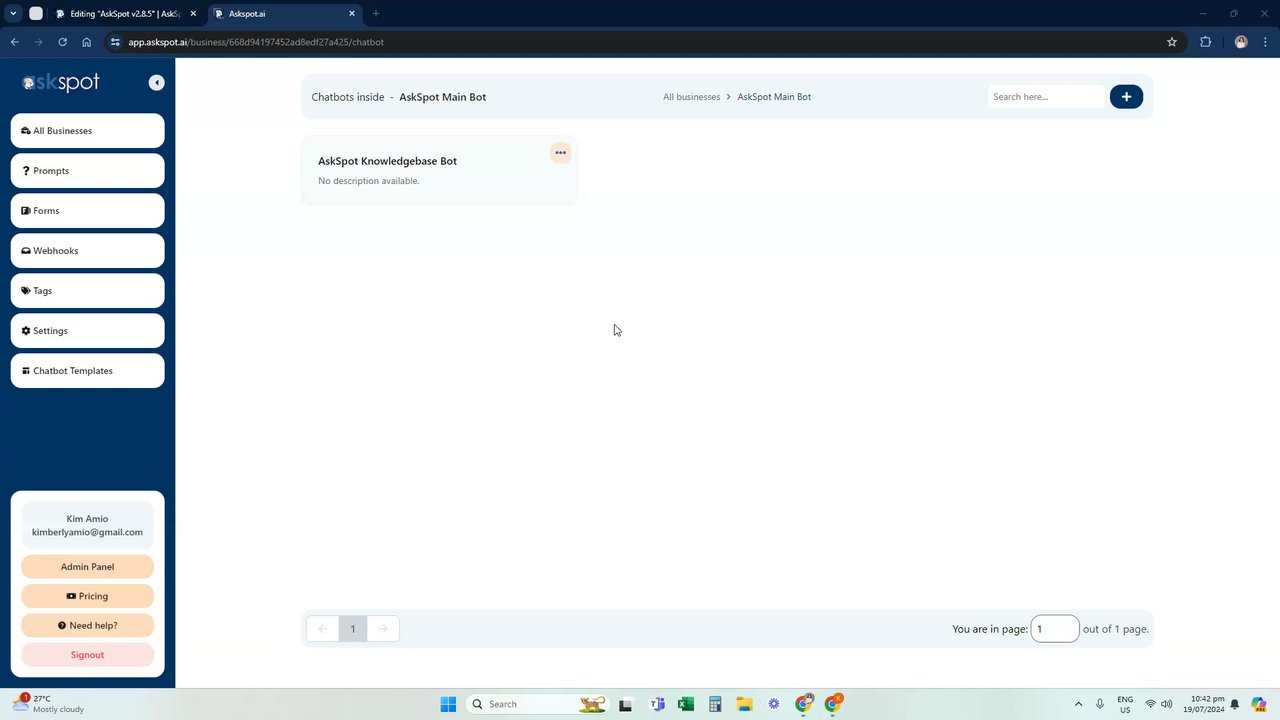Sign out with the Signout button
Viewport: 1280px width, 720px height.
click(87, 655)
